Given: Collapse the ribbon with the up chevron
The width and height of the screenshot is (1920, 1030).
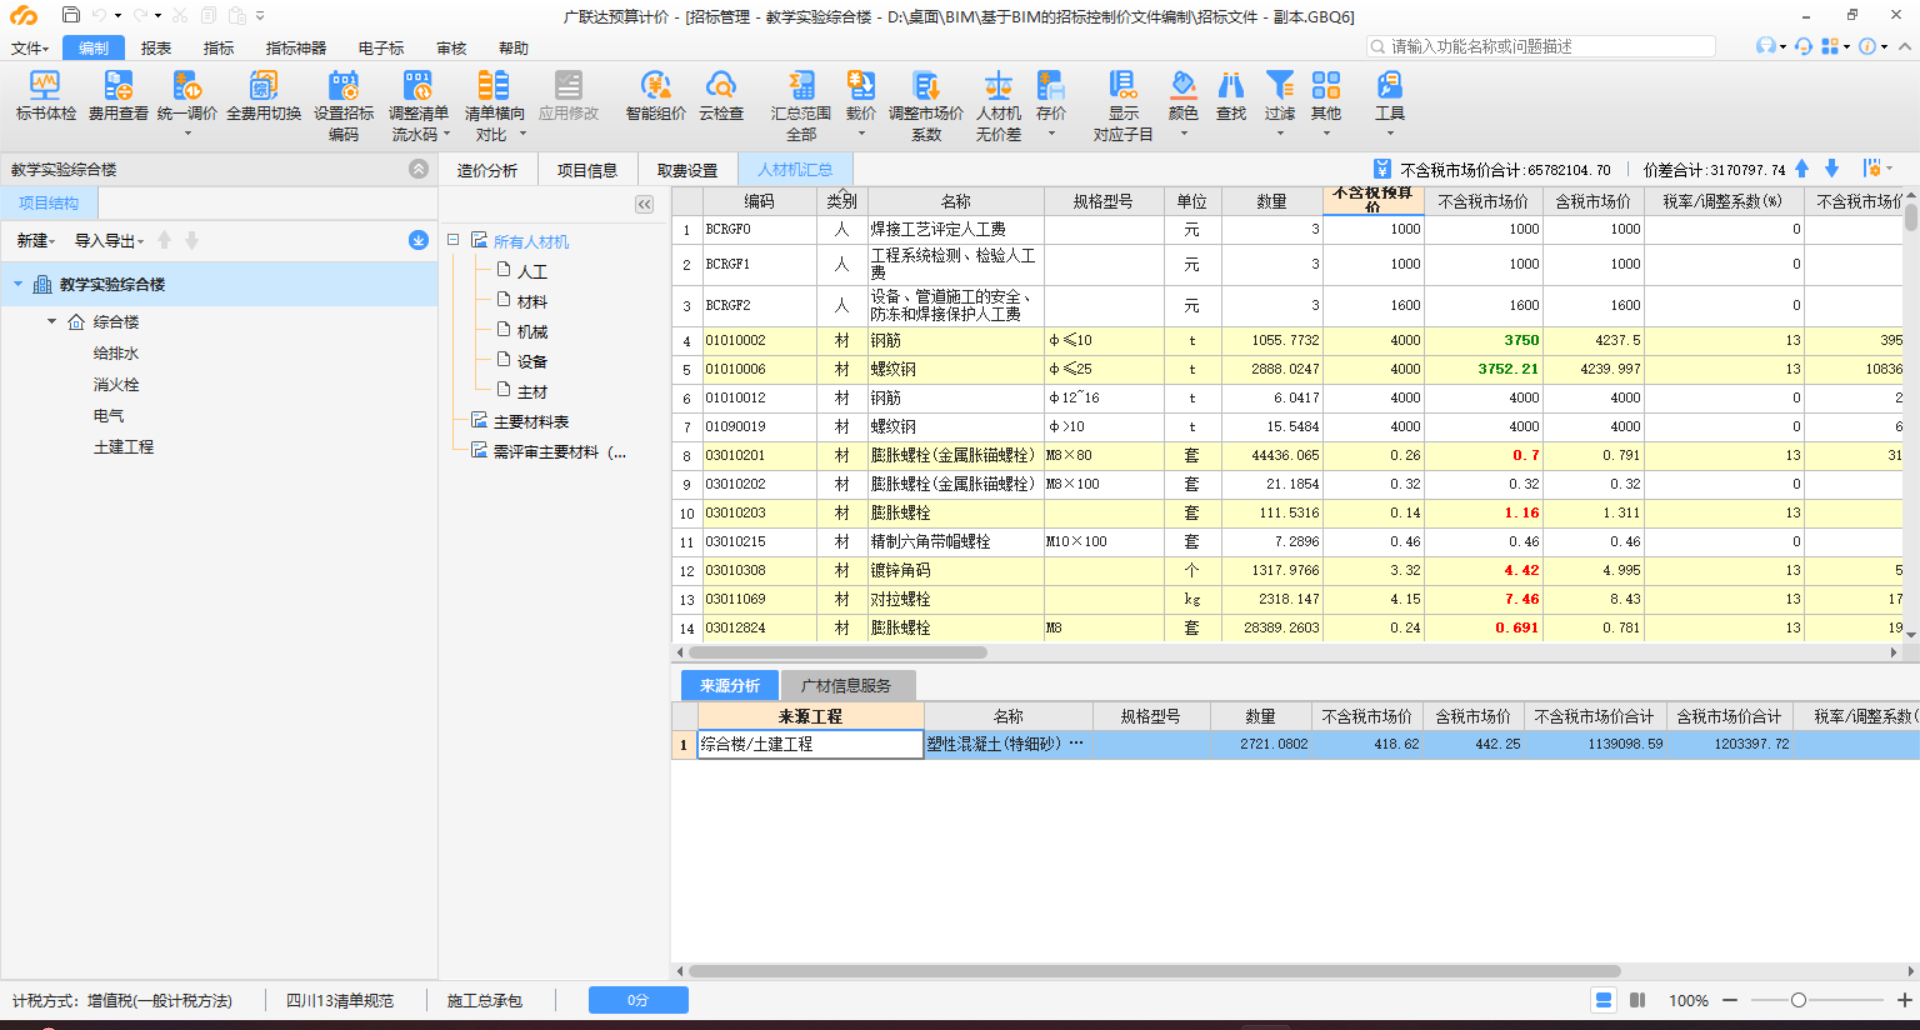Looking at the screenshot, I should (x=1905, y=46).
